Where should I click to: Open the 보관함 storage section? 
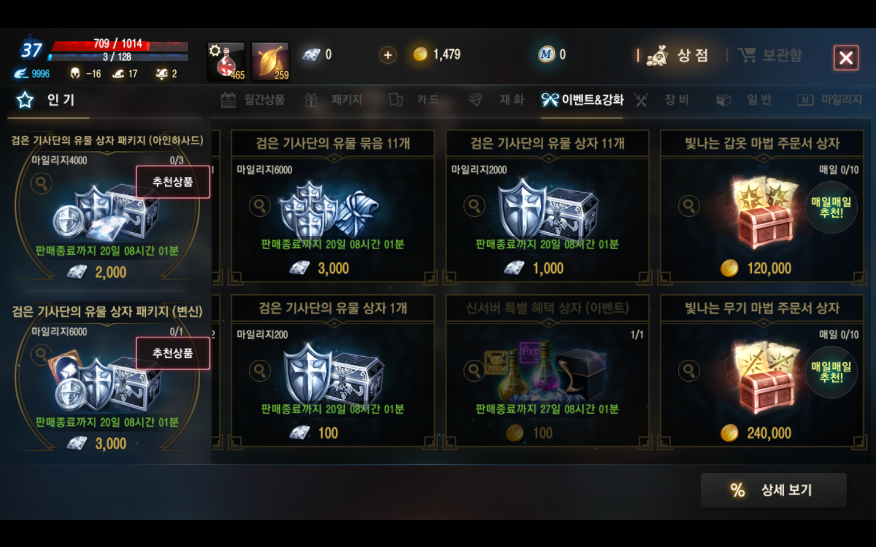[x=770, y=55]
